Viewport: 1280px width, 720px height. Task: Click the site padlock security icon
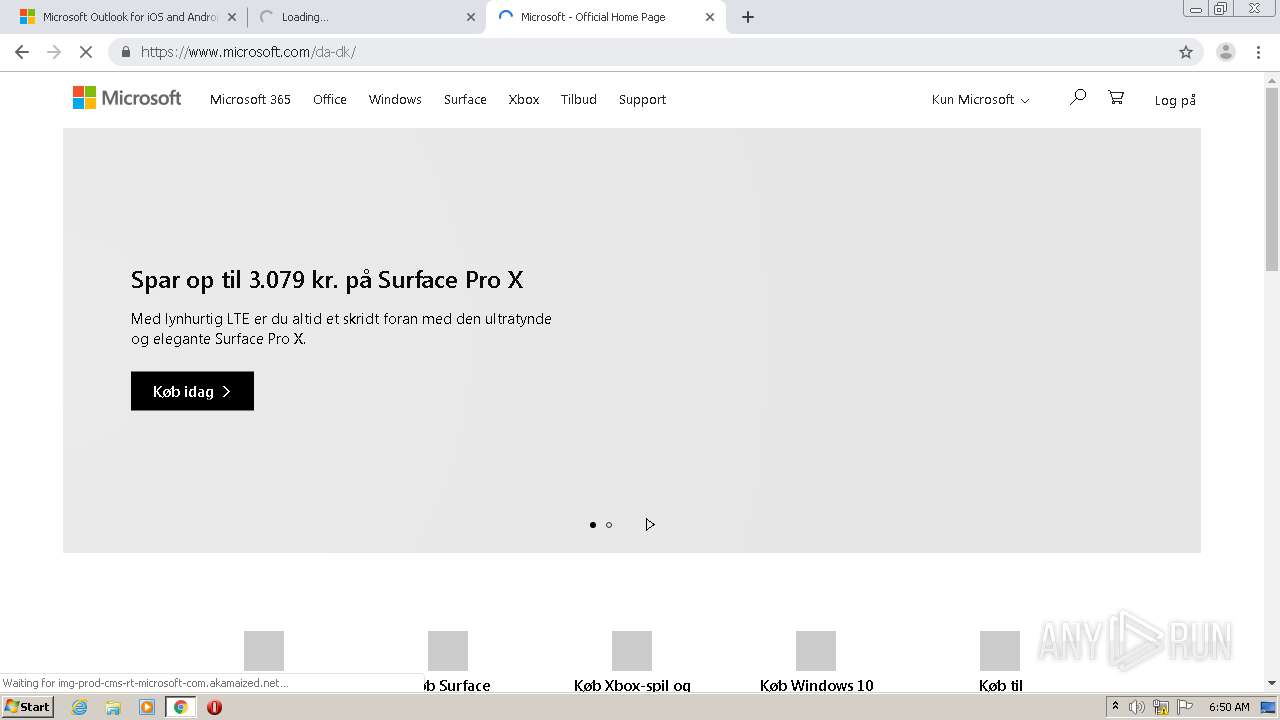pyautogui.click(x=126, y=52)
